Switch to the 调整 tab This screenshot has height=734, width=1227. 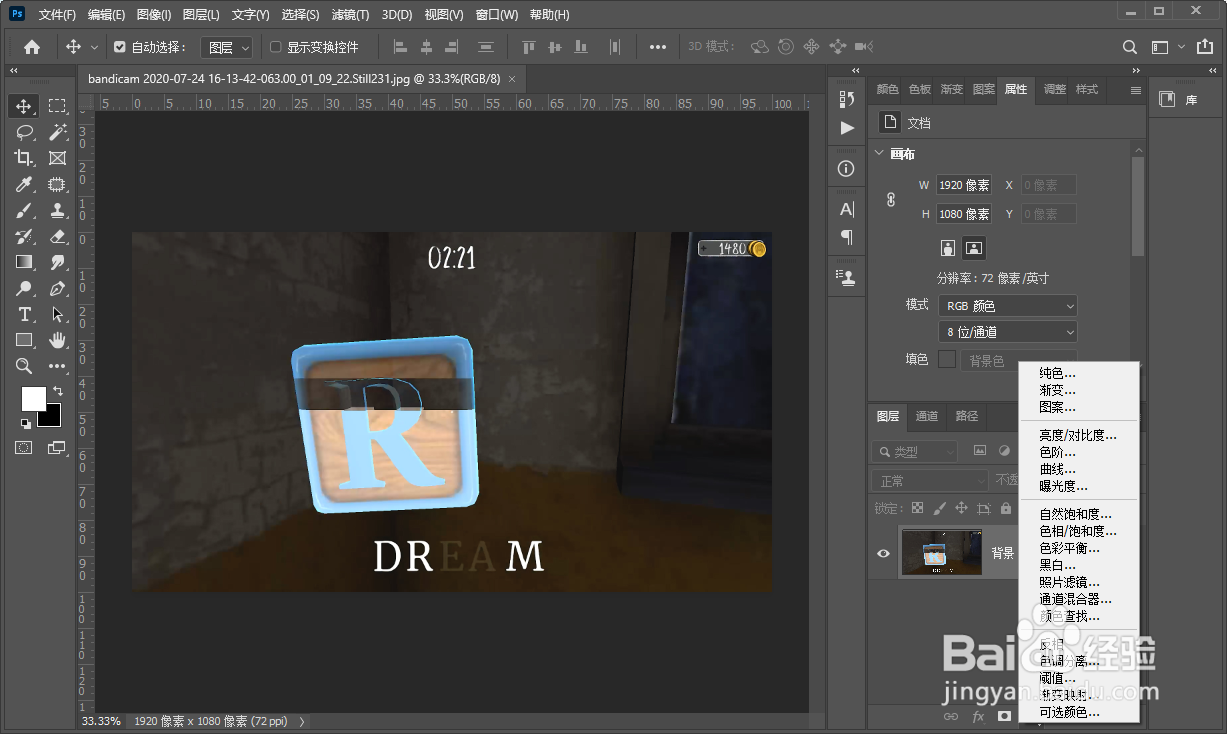(x=1054, y=89)
